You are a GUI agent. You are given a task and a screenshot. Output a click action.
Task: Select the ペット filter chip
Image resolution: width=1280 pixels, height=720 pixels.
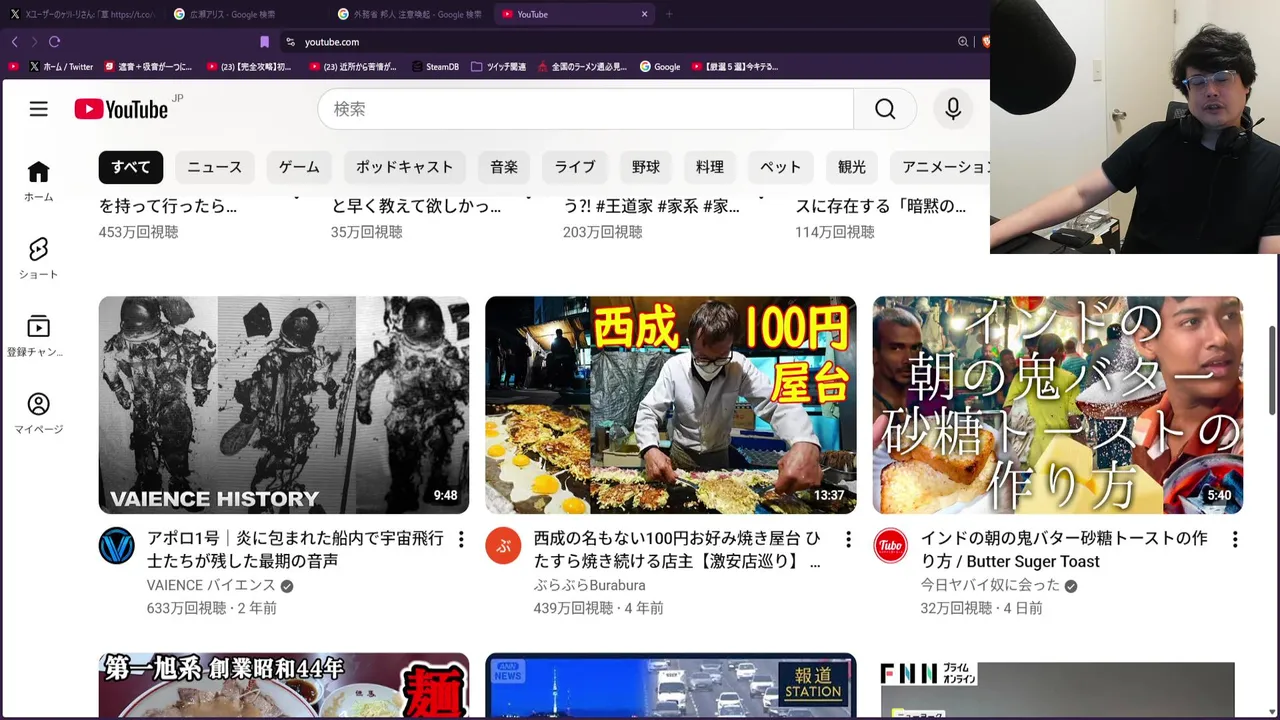pos(781,167)
